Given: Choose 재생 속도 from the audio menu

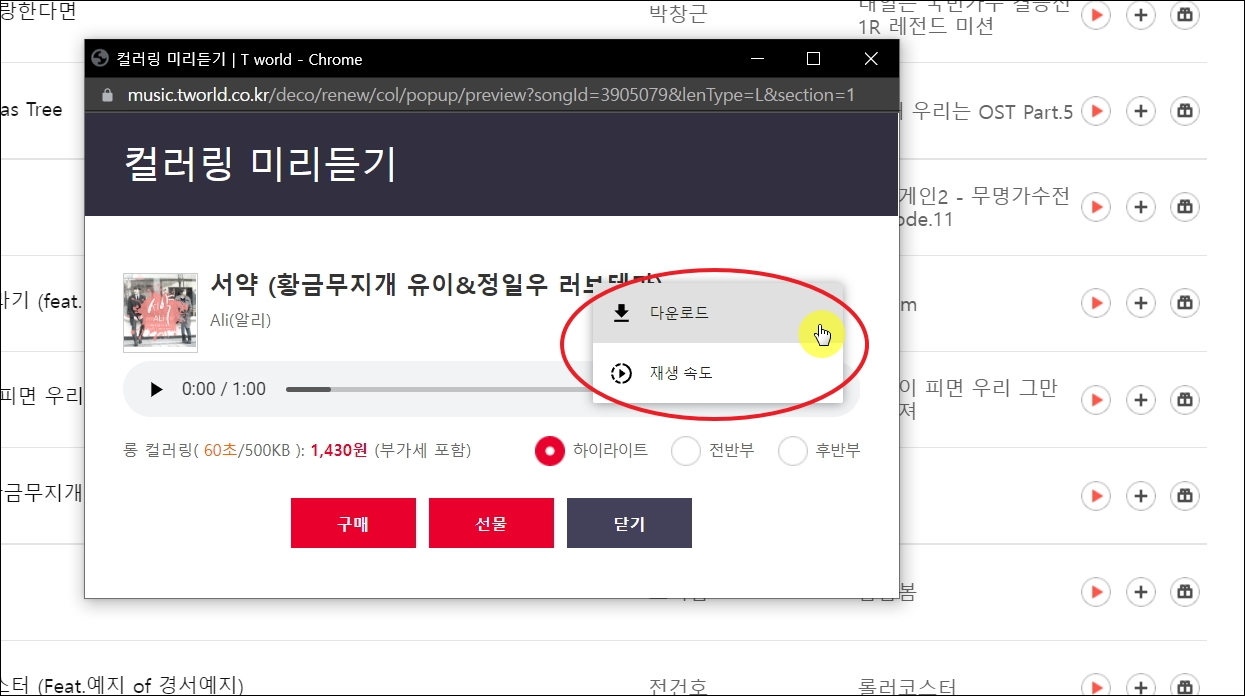Looking at the screenshot, I should pyautogui.click(x=718, y=373).
